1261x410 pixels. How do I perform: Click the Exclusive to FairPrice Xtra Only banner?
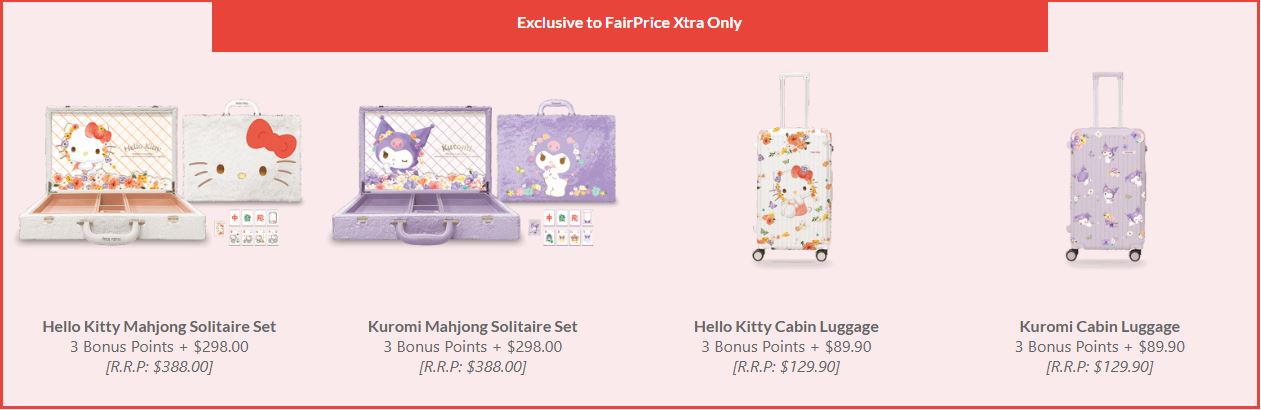629,23
